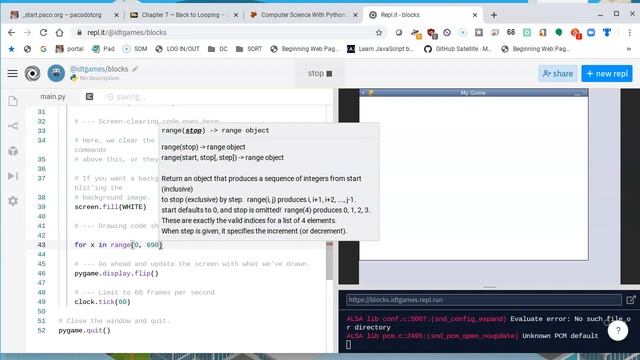The image size is (640, 360).
Task: Click the blocks.idtgames.repl.run URL field
Action: 484,300
